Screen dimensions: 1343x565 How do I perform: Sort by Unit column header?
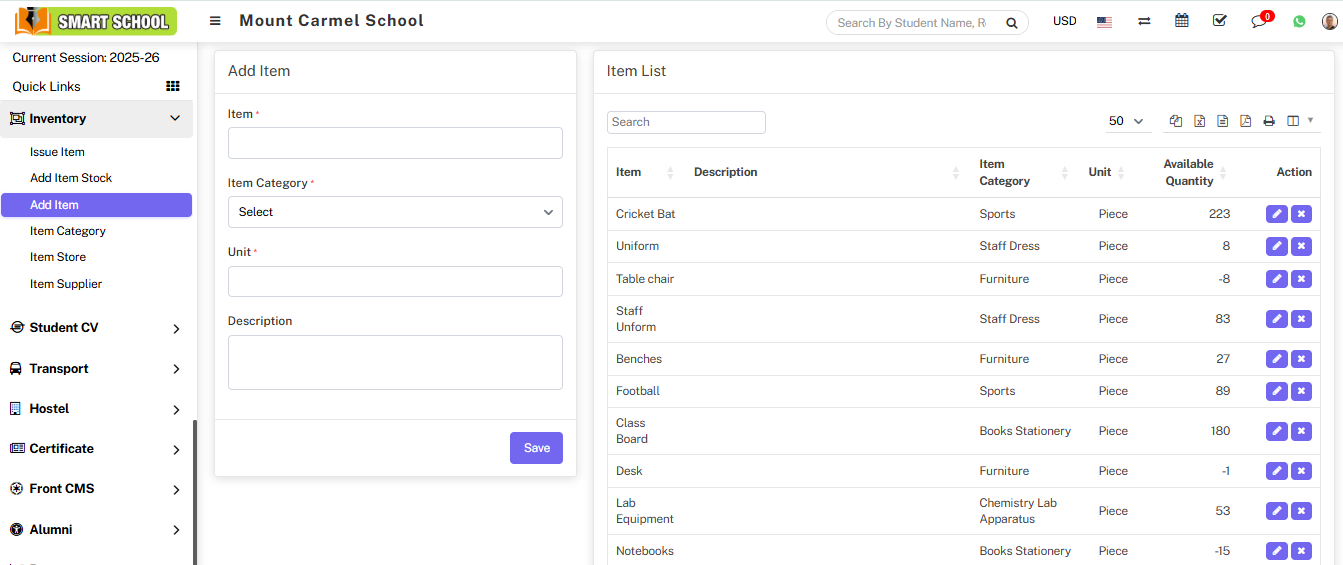[x=1106, y=172]
